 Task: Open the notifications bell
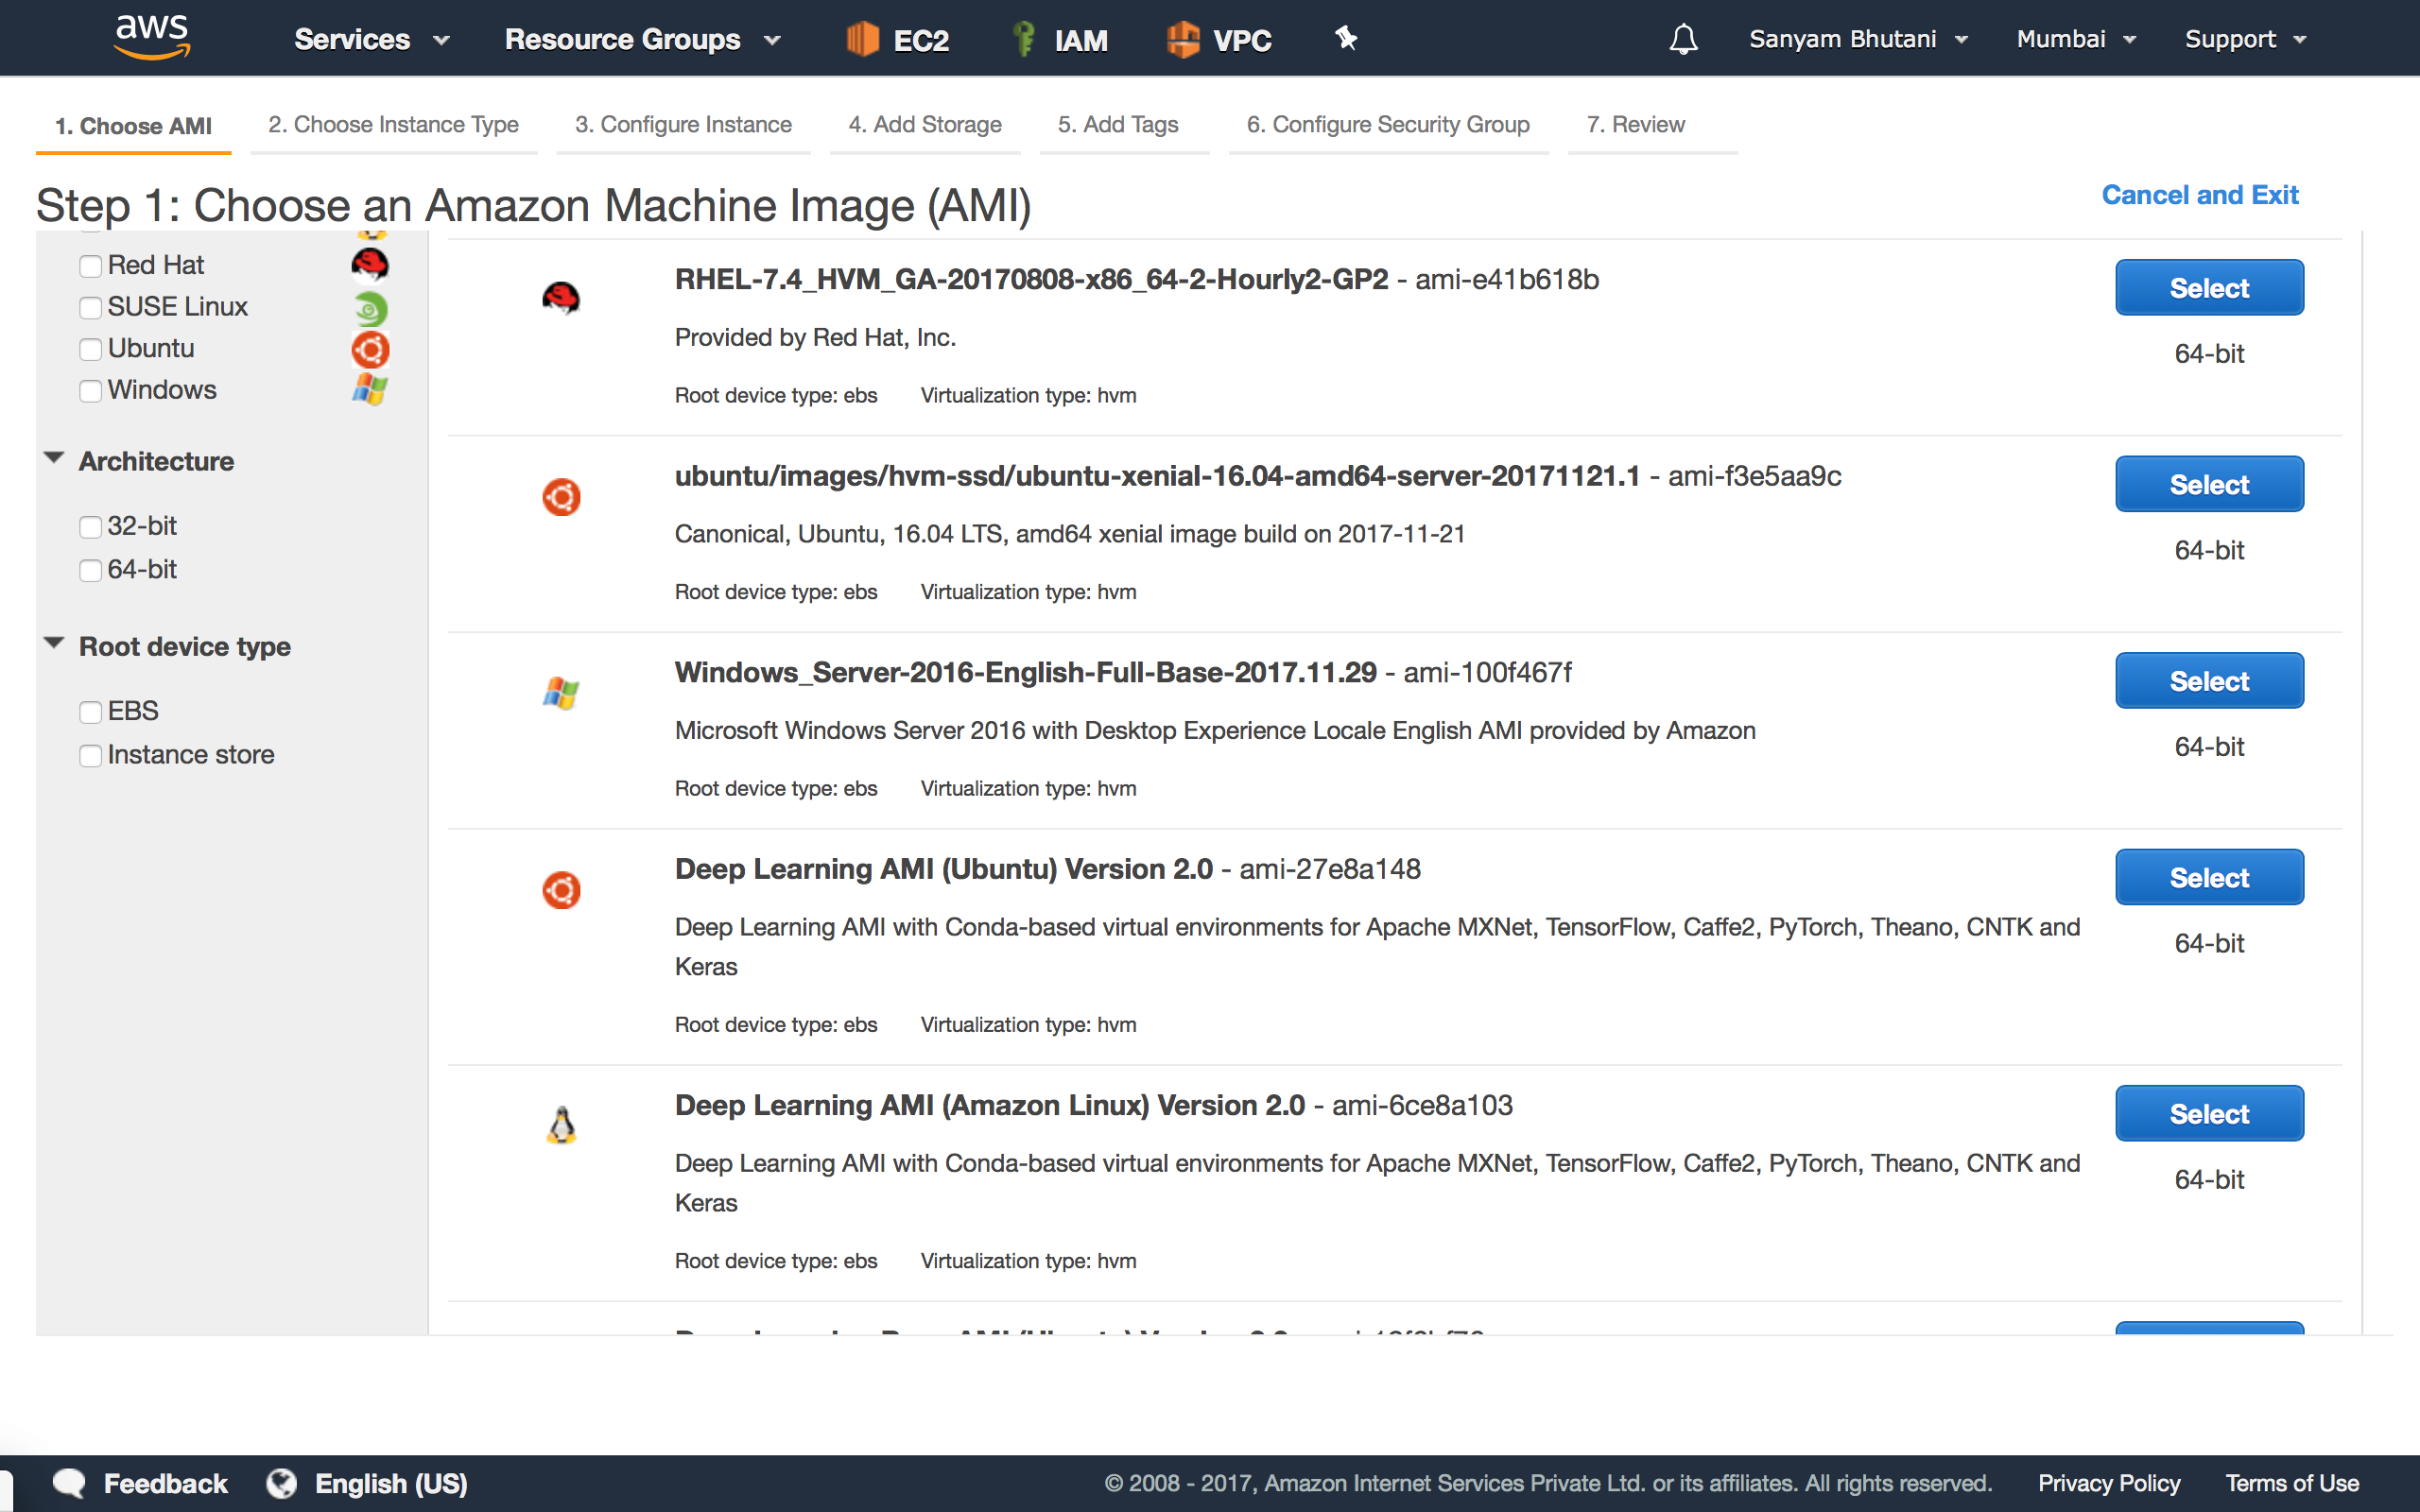click(x=1683, y=40)
